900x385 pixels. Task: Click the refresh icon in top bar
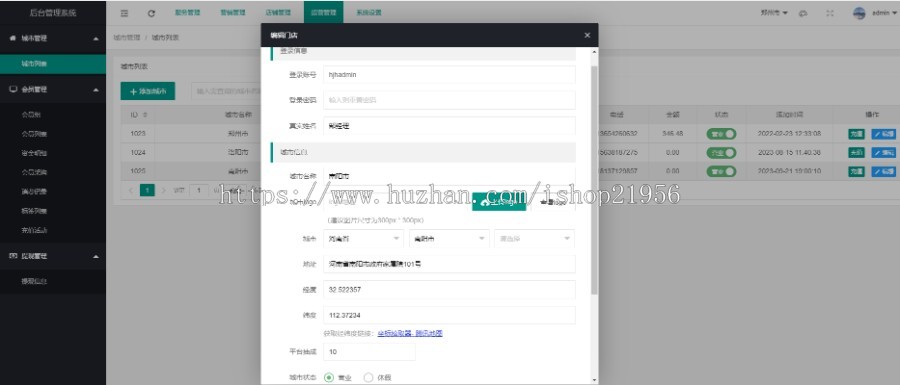point(151,13)
